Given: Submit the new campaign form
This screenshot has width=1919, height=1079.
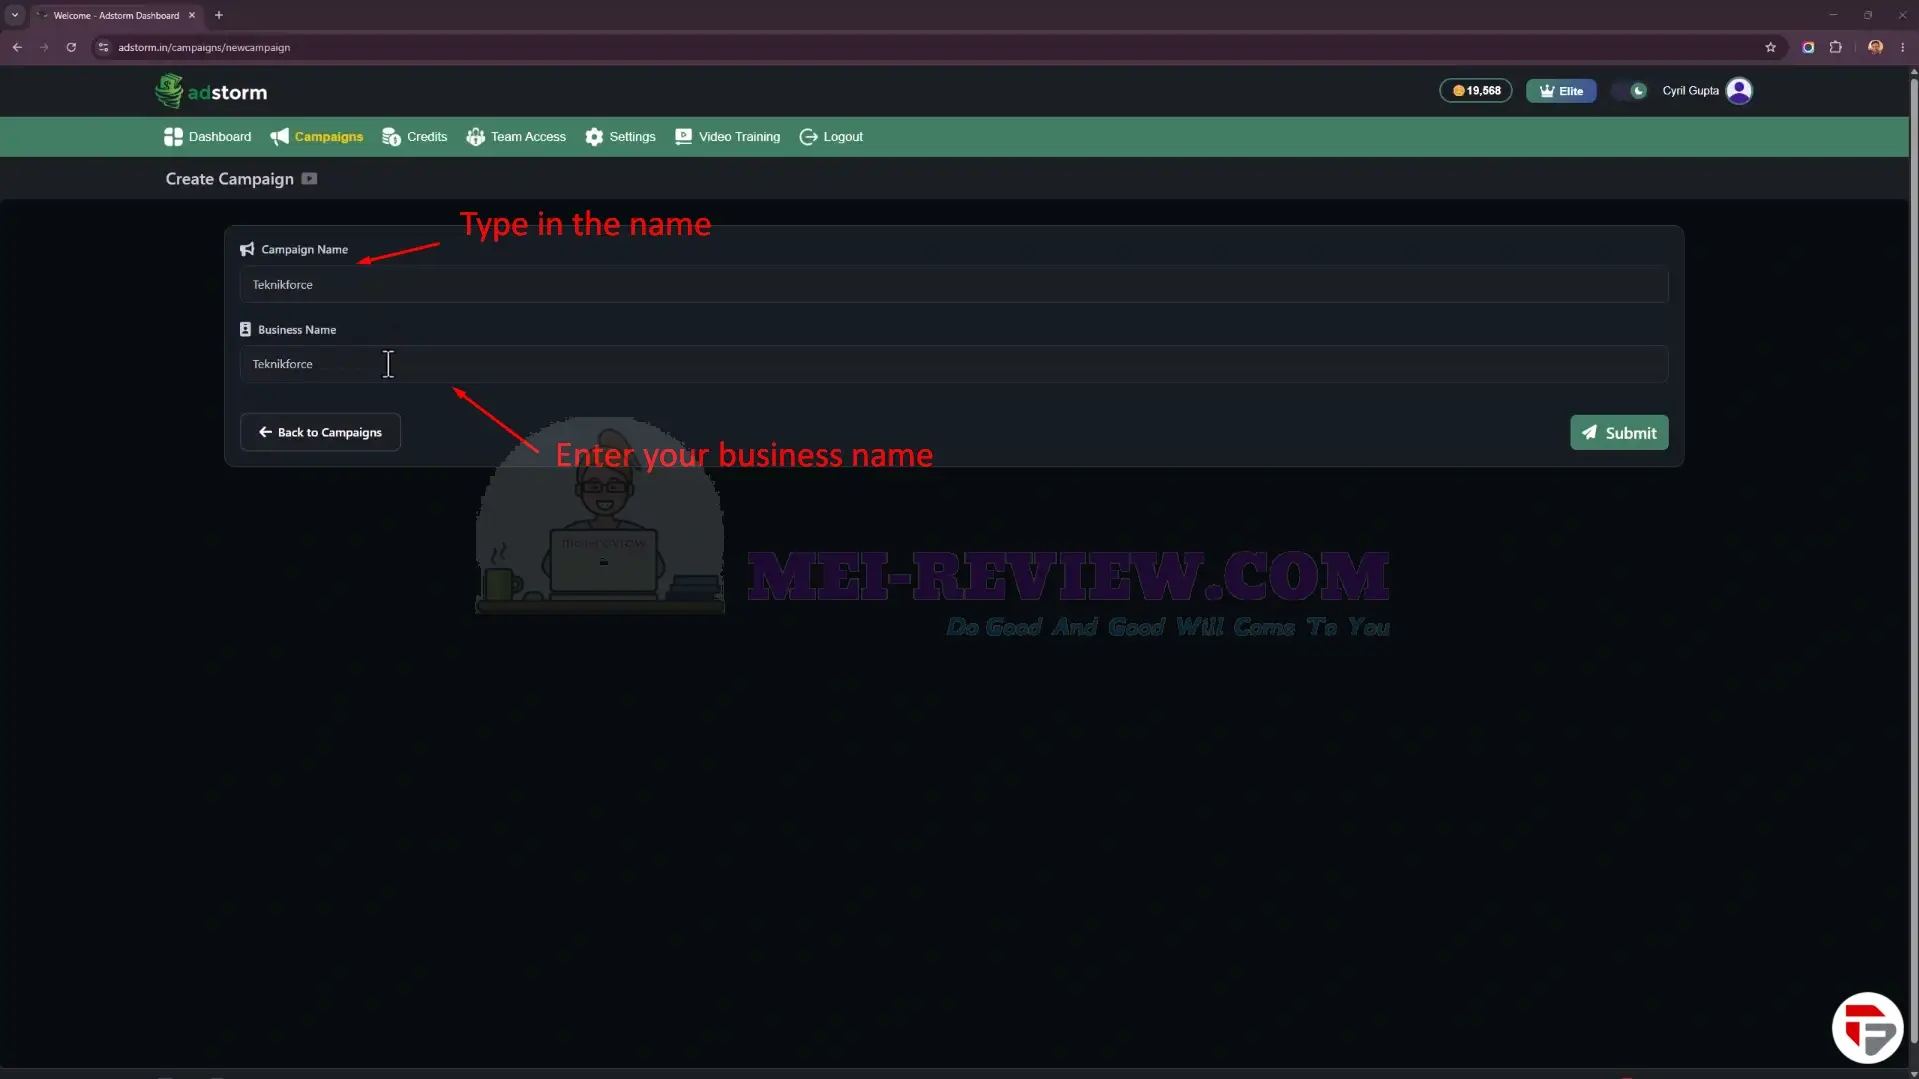Looking at the screenshot, I should point(1619,433).
